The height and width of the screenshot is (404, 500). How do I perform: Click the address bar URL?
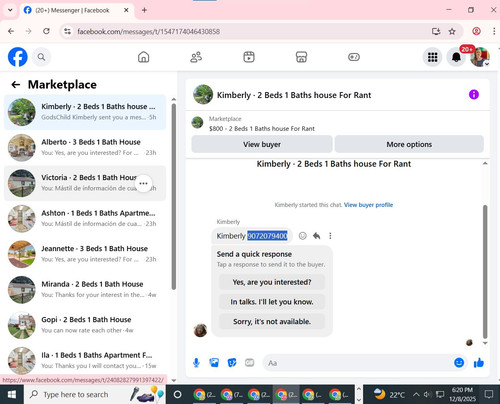(148, 32)
